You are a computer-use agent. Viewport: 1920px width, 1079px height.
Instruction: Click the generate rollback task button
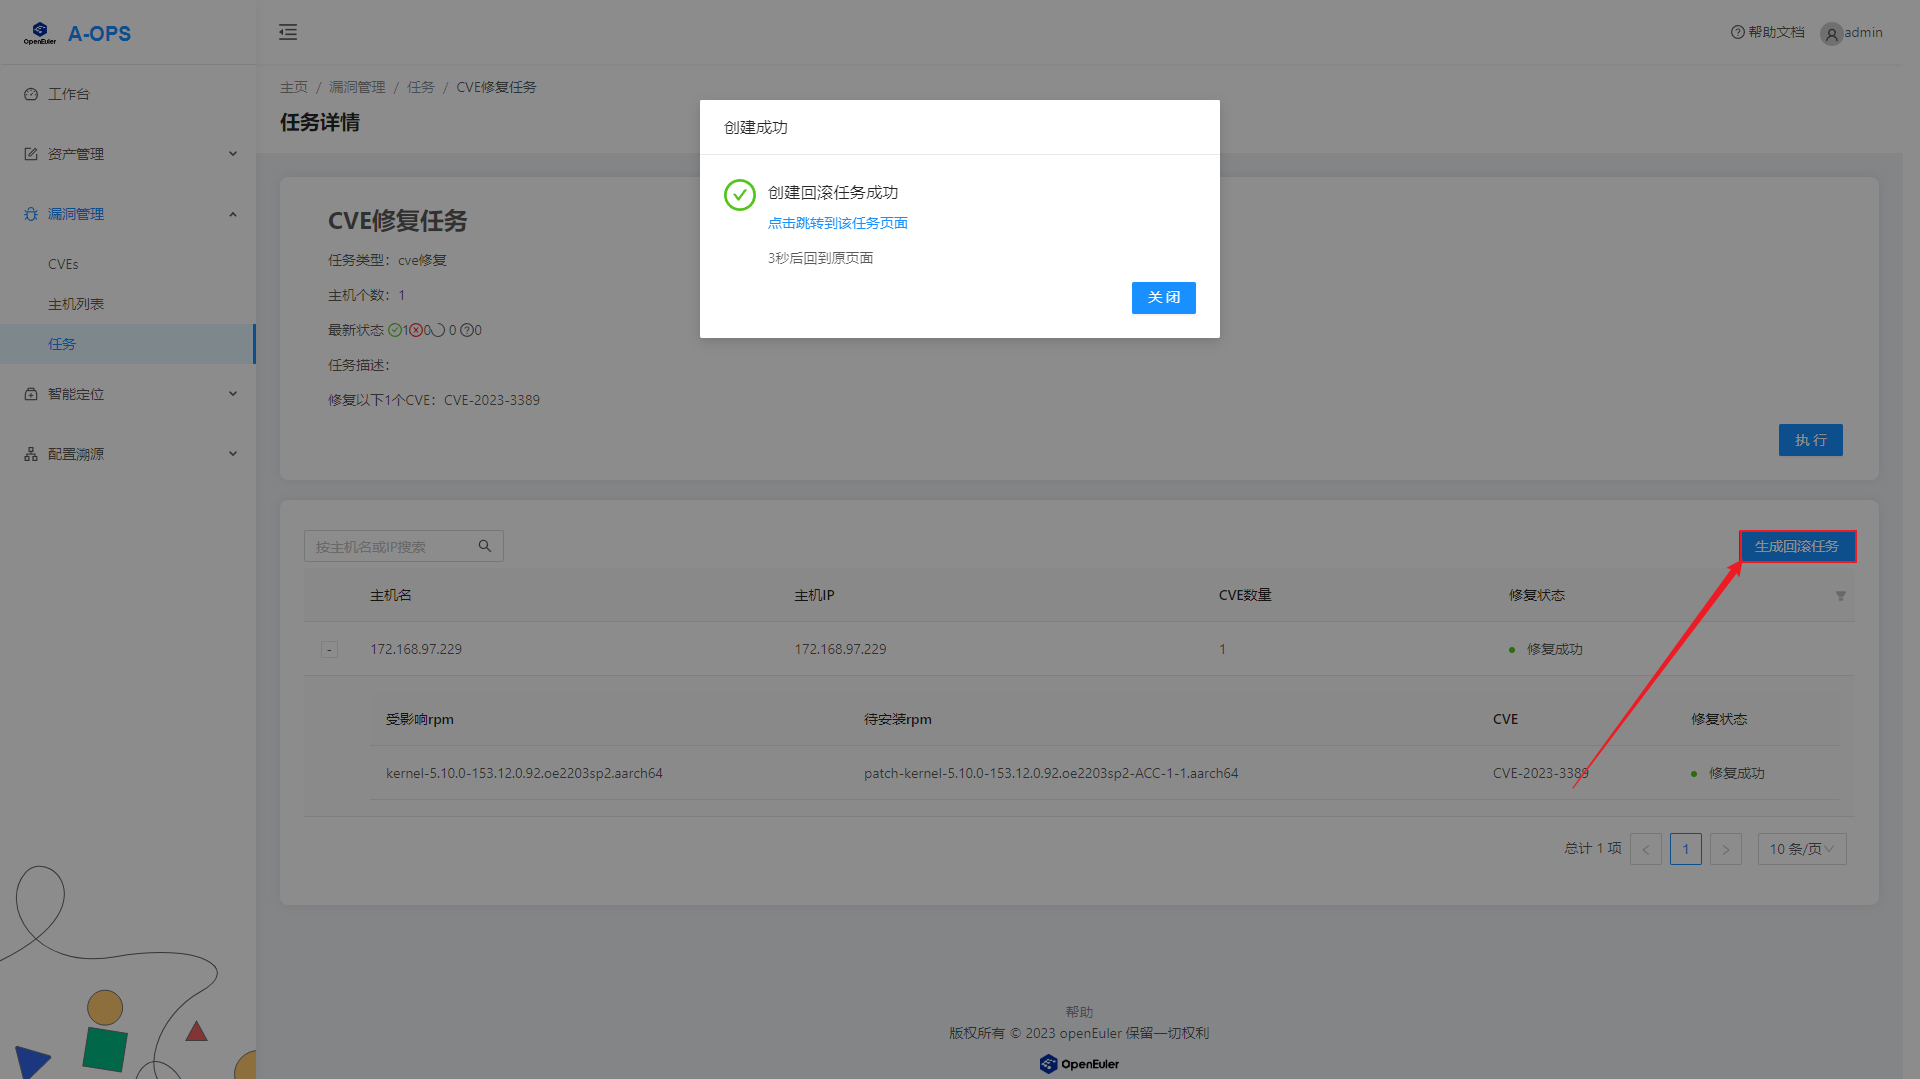[1797, 546]
